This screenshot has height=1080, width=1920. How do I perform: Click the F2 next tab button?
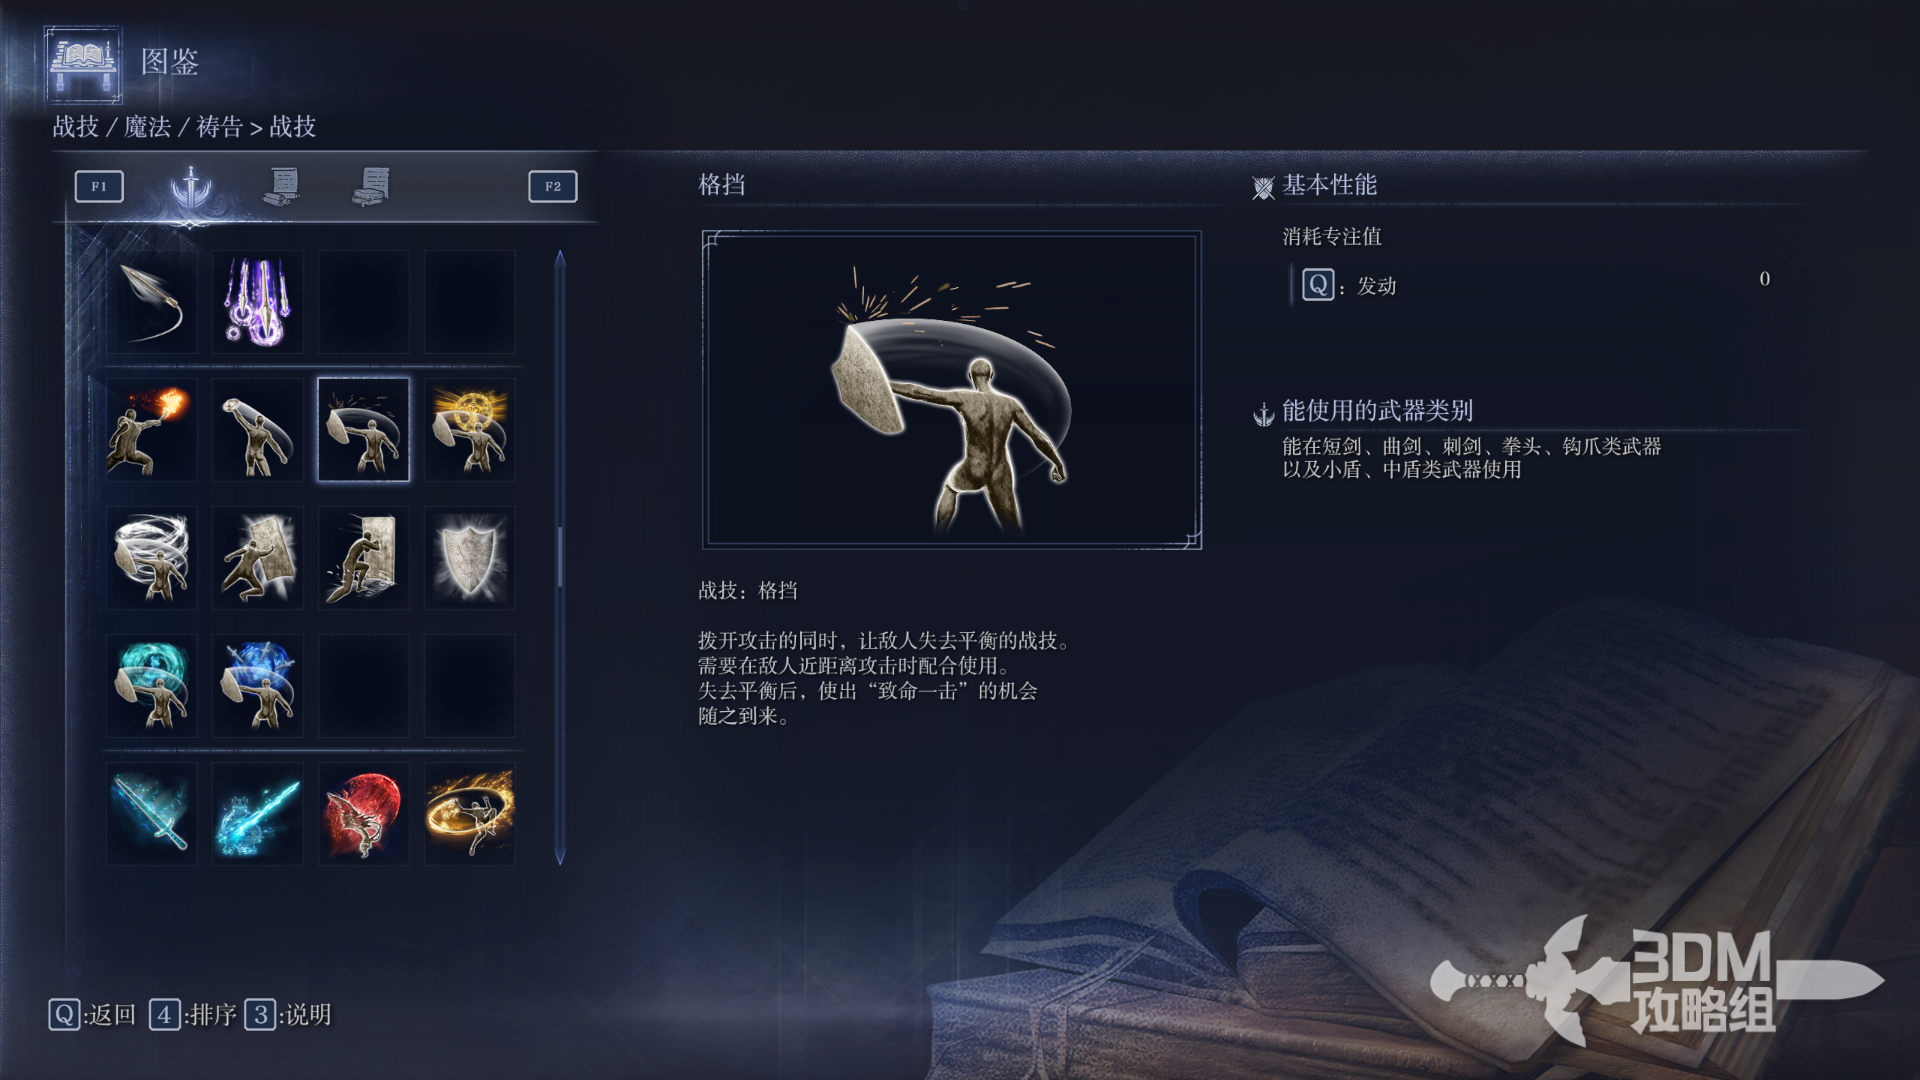[553, 186]
